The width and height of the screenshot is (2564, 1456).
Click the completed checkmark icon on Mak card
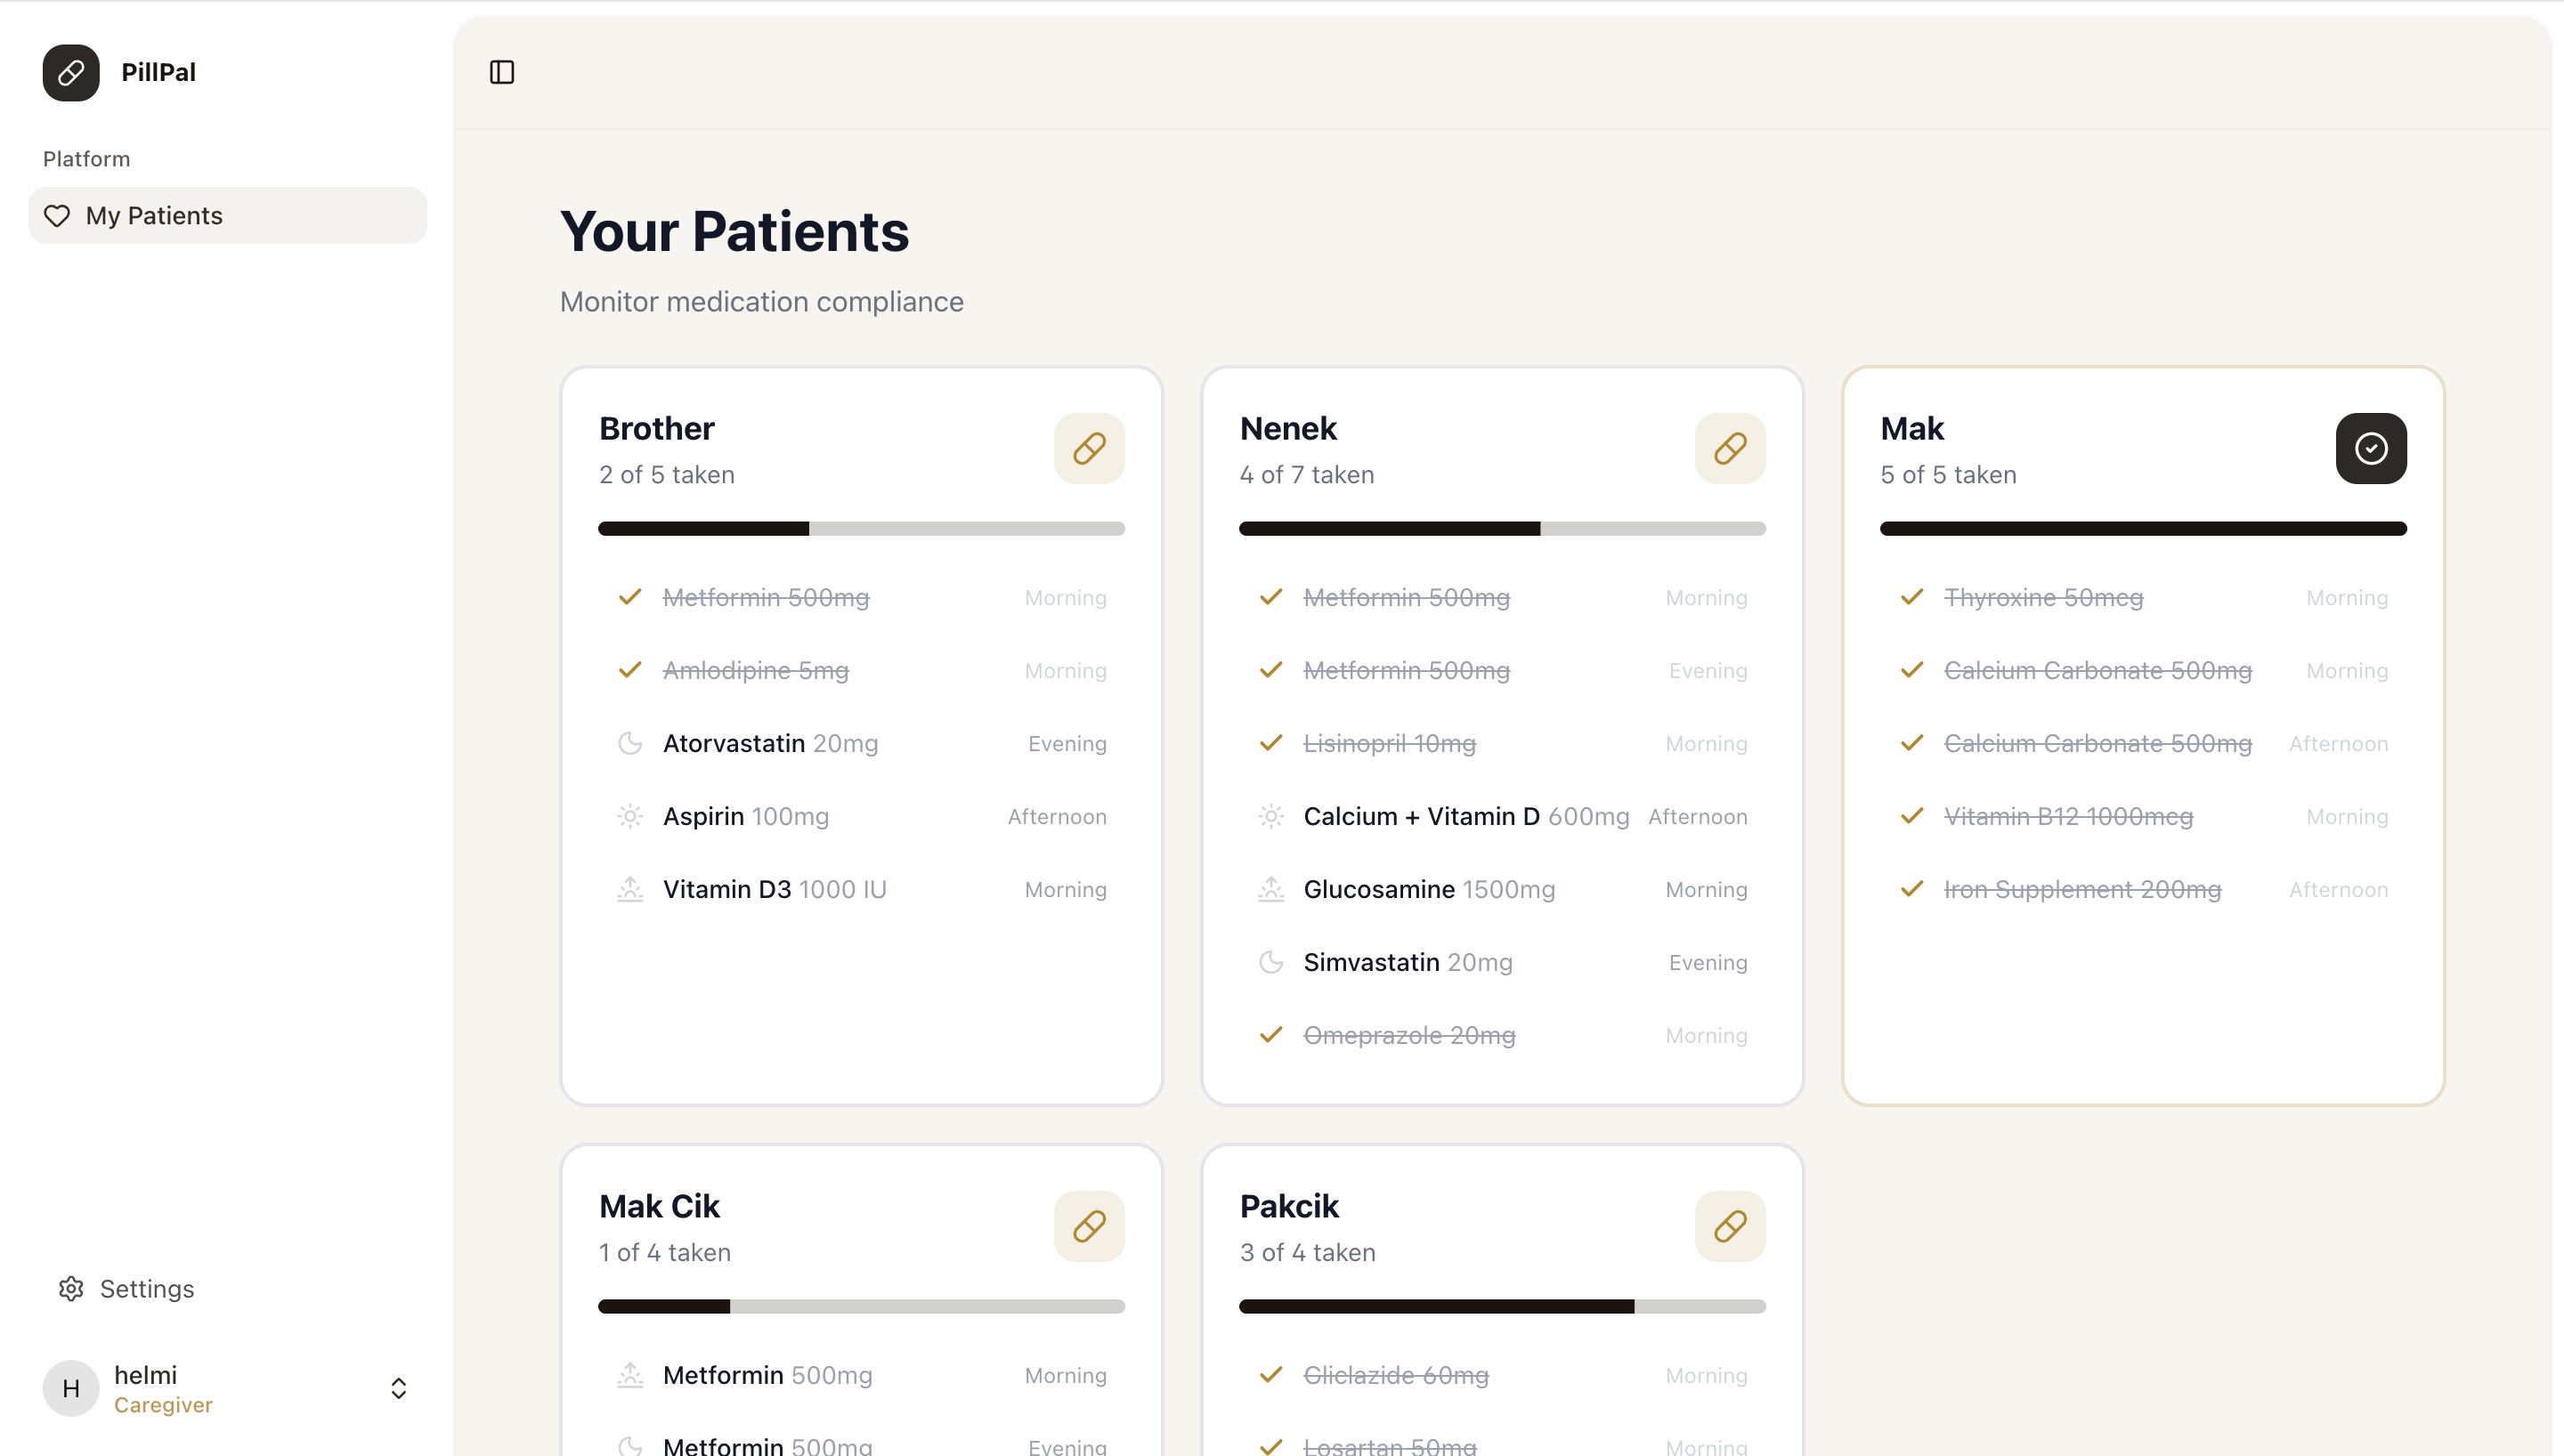[x=2371, y=448]
